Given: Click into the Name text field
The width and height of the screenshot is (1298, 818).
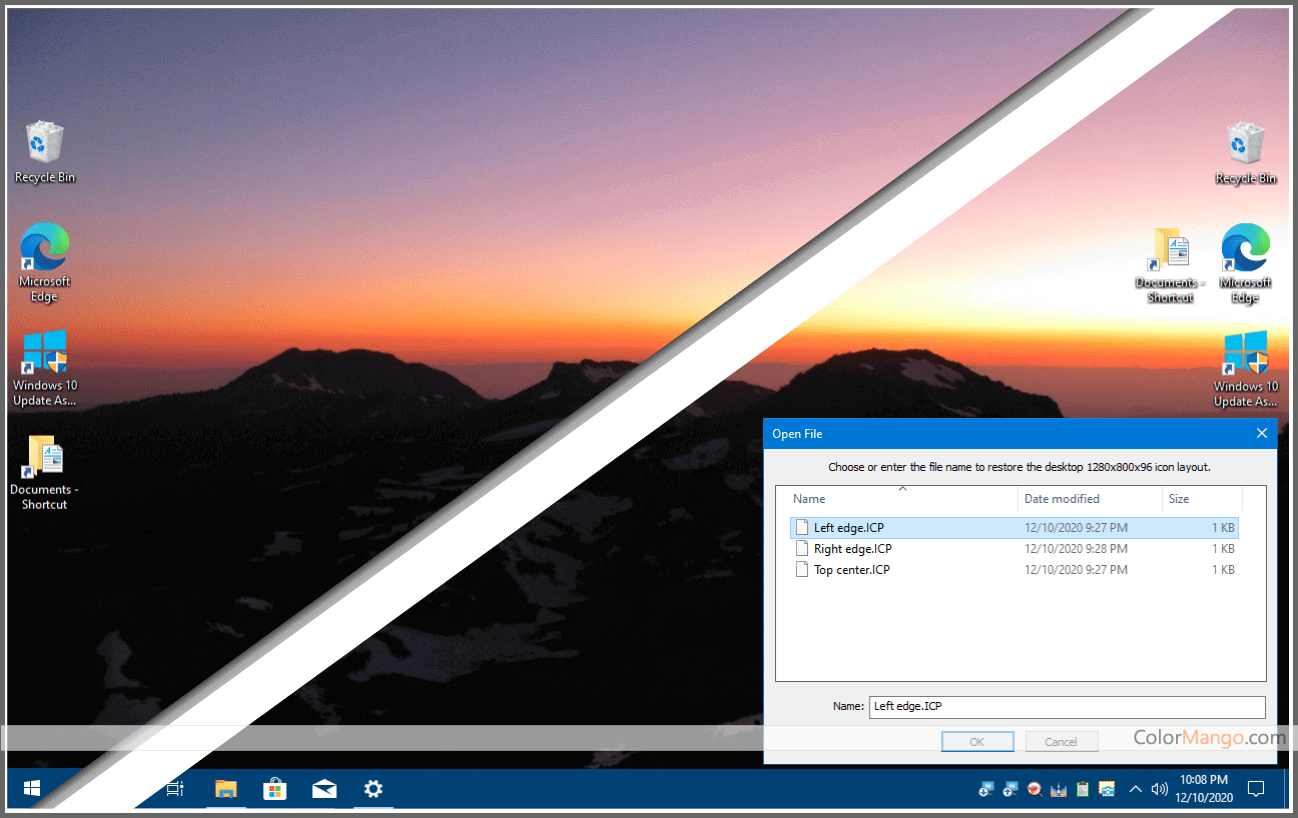Looking at the screenshot, I should tap(1066, 706).
